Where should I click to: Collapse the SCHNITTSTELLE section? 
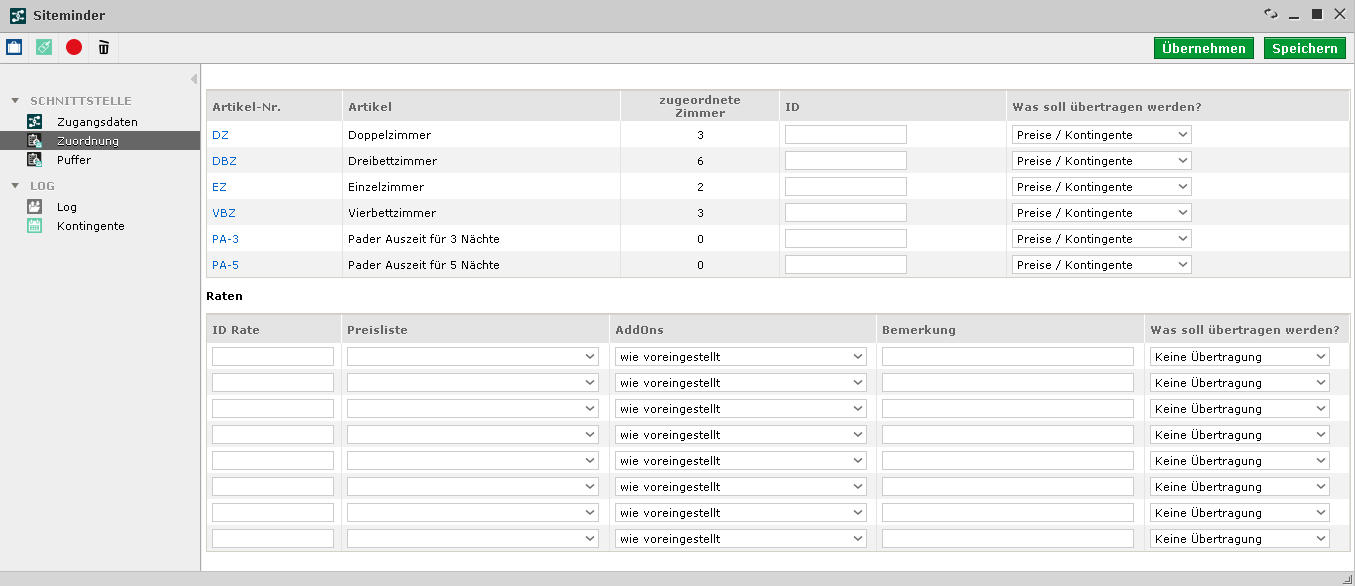[x=15, y=101]
